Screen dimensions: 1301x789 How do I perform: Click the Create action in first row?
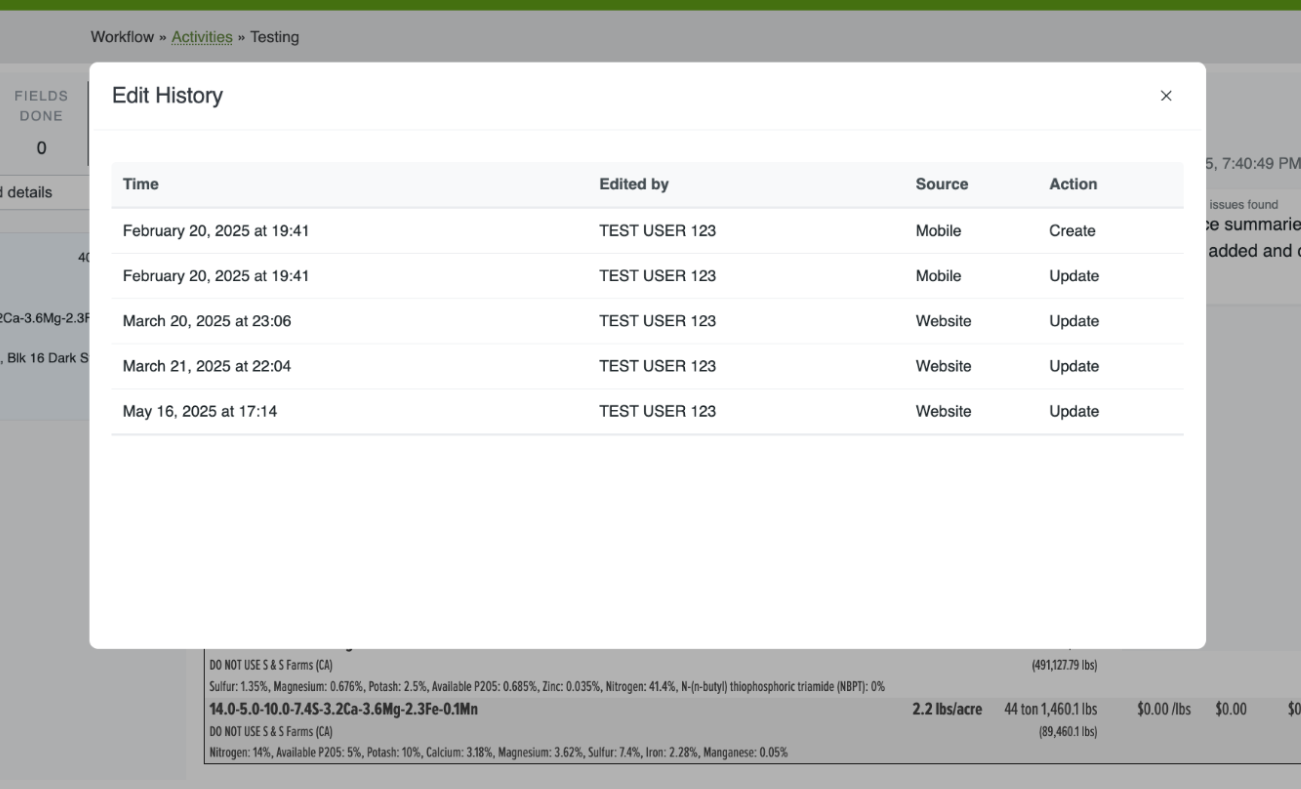[x=1072, y=231]
